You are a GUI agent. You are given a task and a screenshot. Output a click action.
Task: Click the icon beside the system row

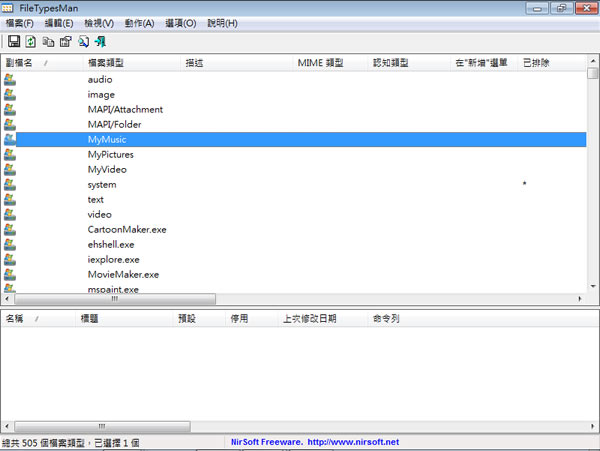coord(10,184)
